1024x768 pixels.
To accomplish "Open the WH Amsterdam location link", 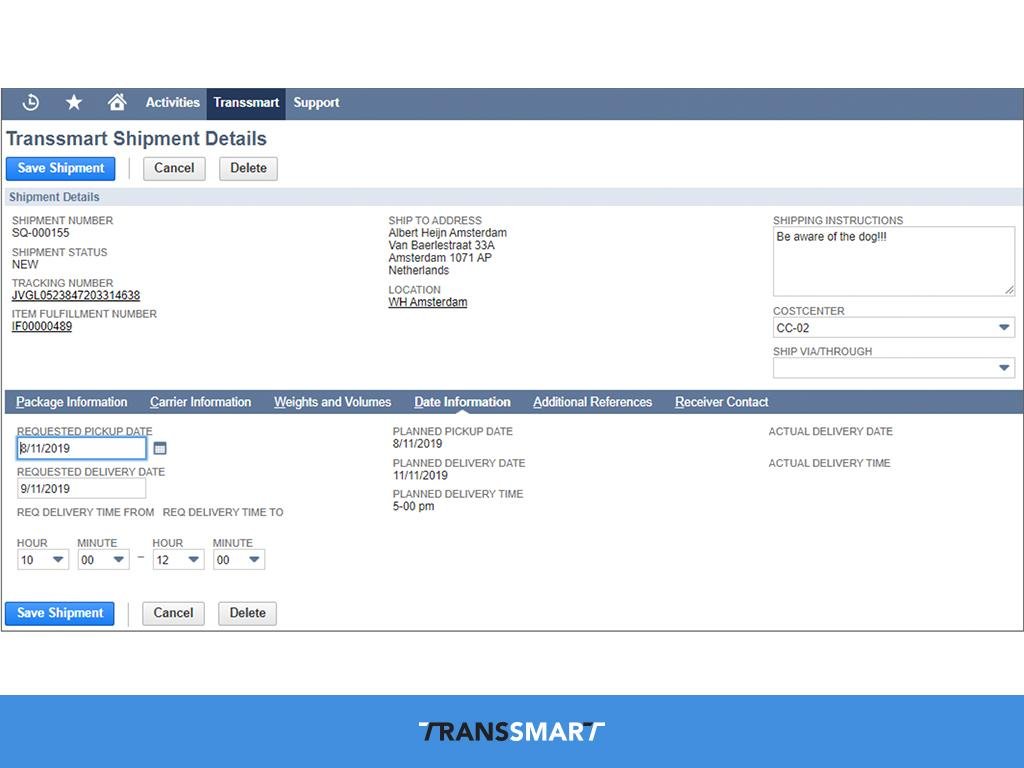I will click(428, 302).
